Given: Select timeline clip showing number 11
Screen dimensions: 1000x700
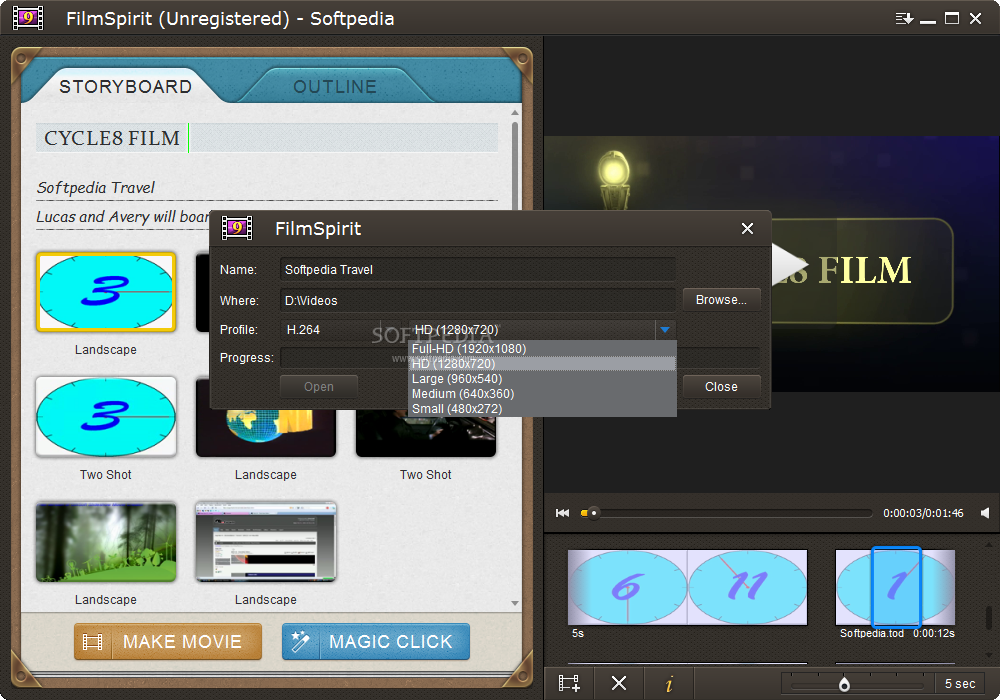Looking at the screenshot, I should pos(747,587).
